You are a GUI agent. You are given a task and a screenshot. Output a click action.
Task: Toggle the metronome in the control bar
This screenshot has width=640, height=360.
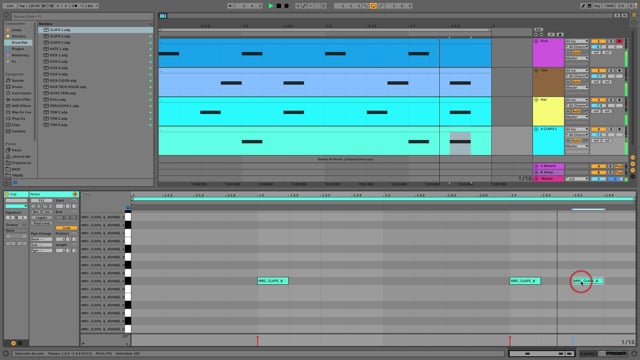point(76,6)
